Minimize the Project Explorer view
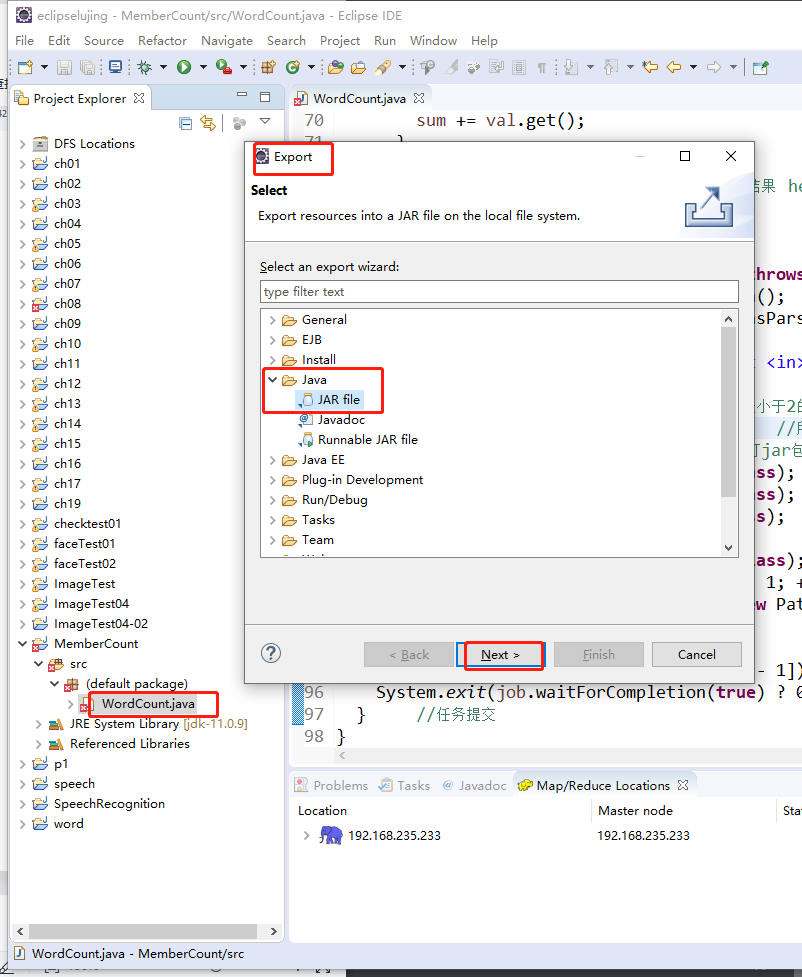The width and height of the screenshot is (802, 977). tap(242, 95)
